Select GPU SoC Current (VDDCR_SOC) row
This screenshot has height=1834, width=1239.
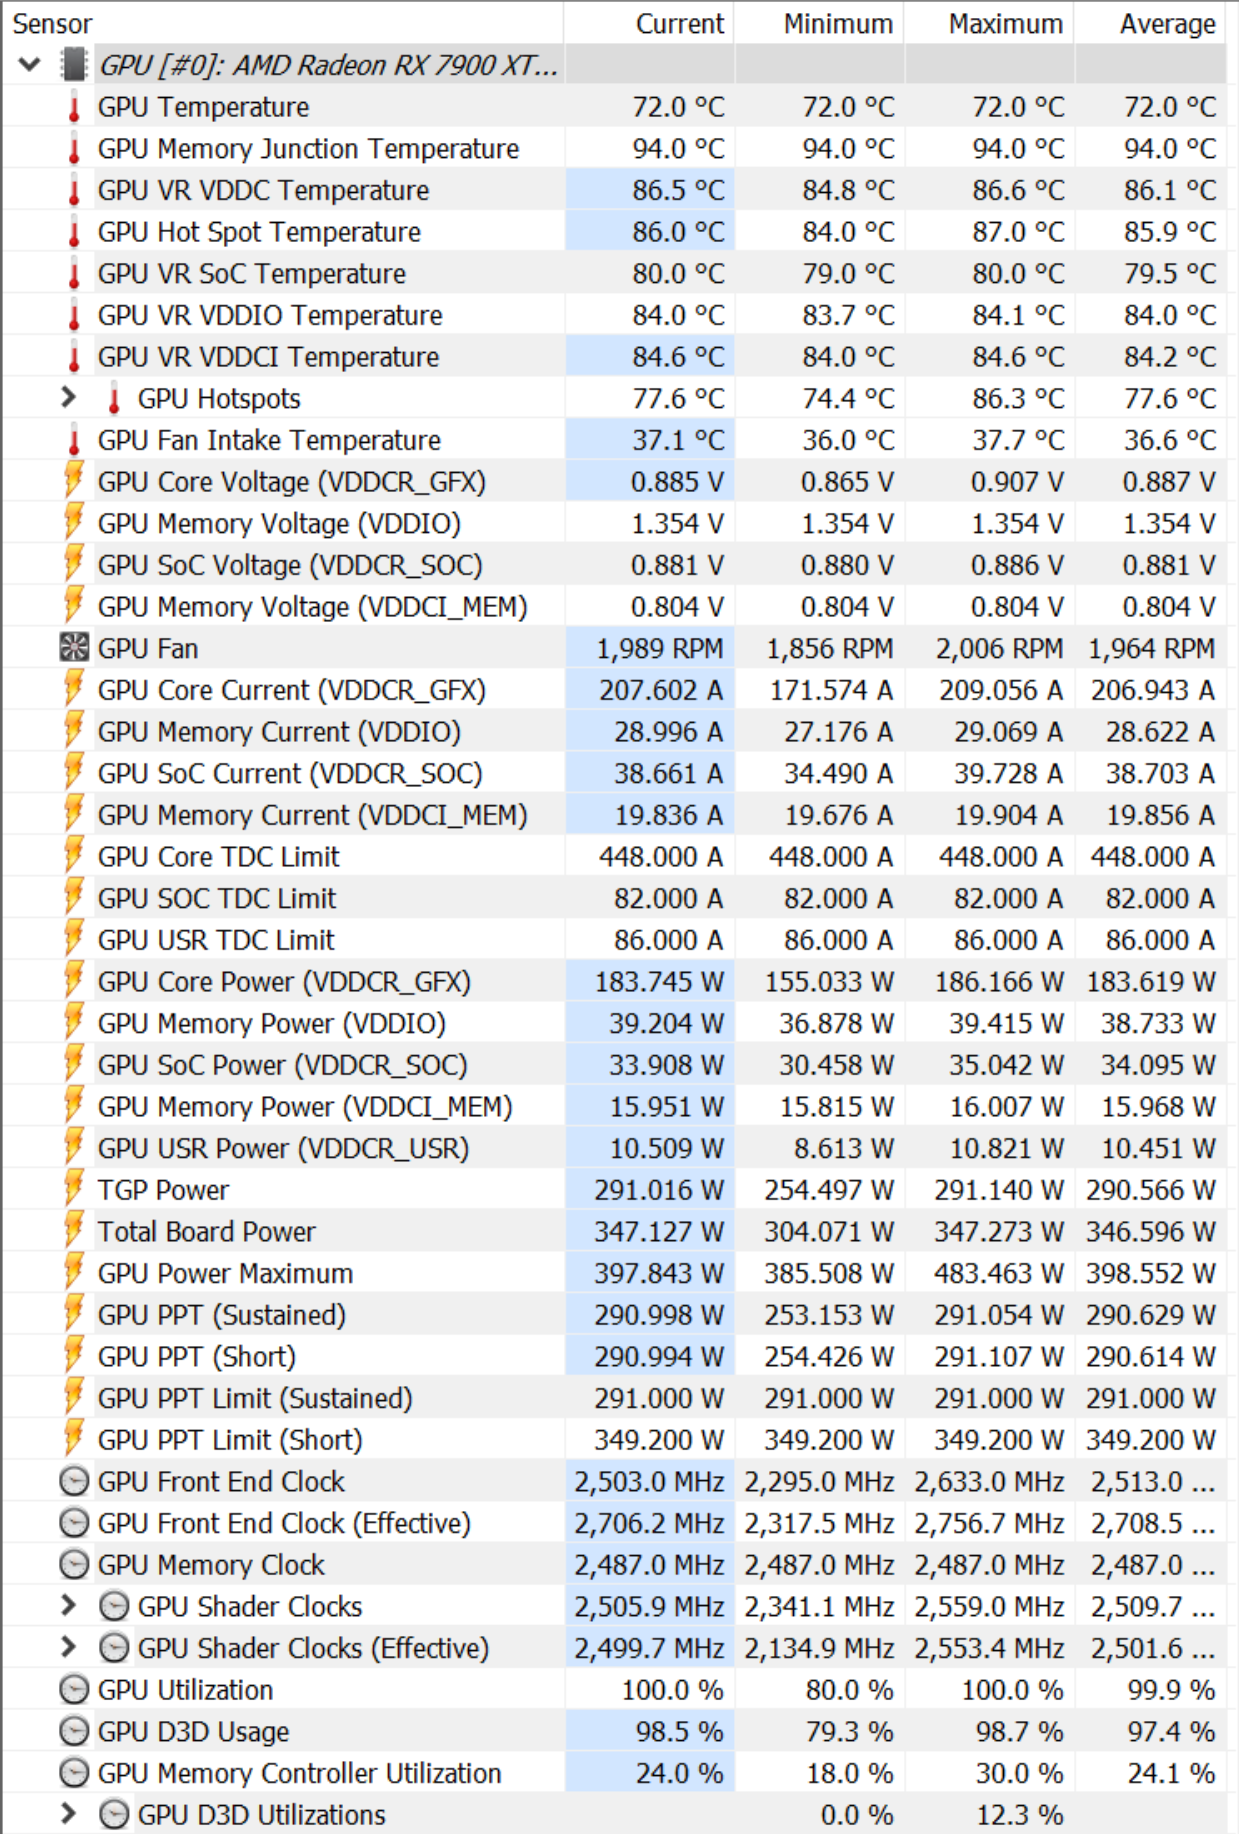click(x=614, y=773)
